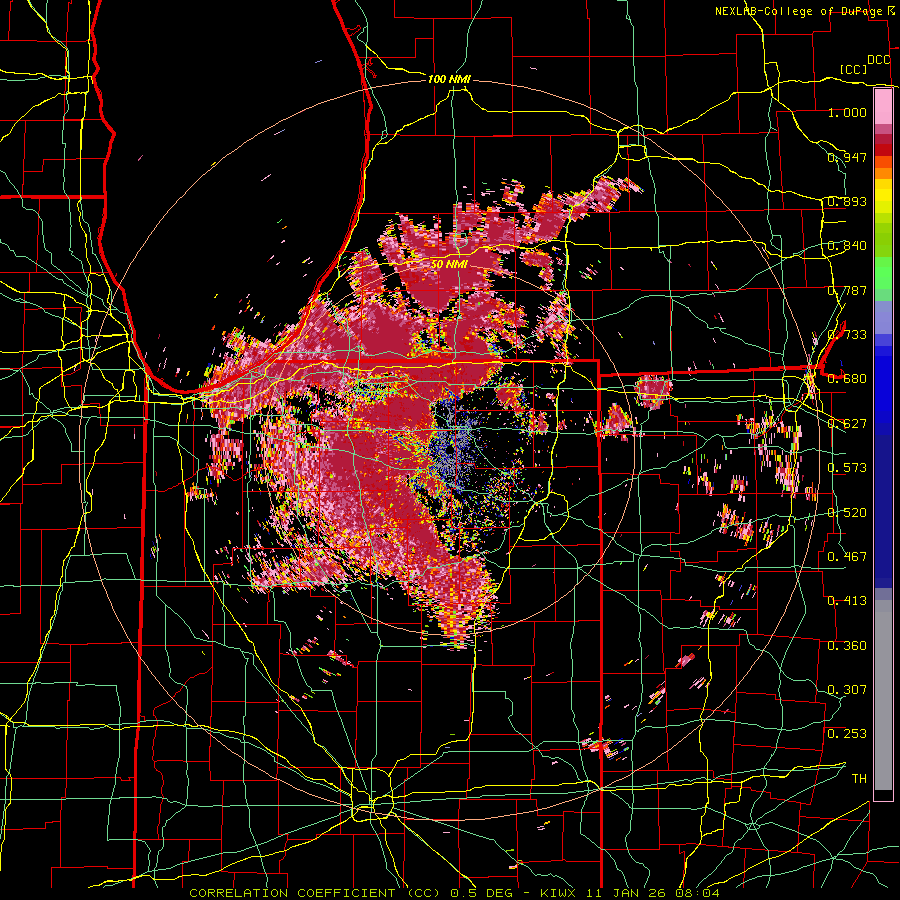This screenshot has width=900, height=900.
Task: Click the light pink top segment of the color bar
Action: tap(883, 106)
